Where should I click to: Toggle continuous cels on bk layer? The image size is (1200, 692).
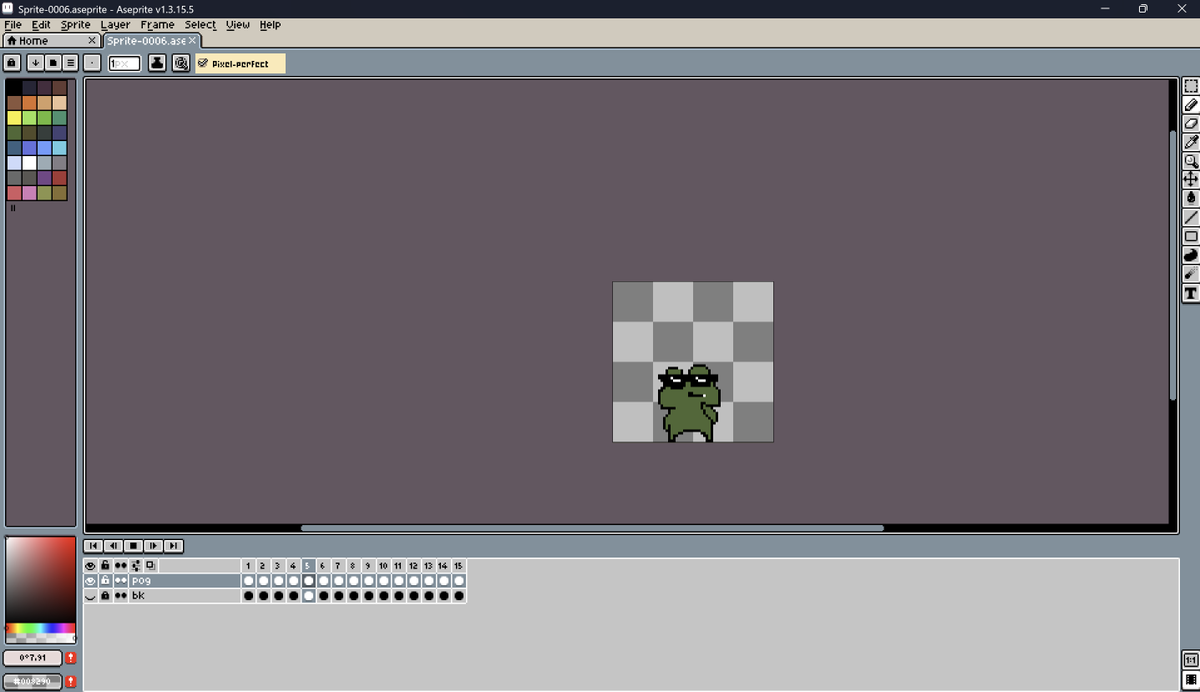click(121, 595)
